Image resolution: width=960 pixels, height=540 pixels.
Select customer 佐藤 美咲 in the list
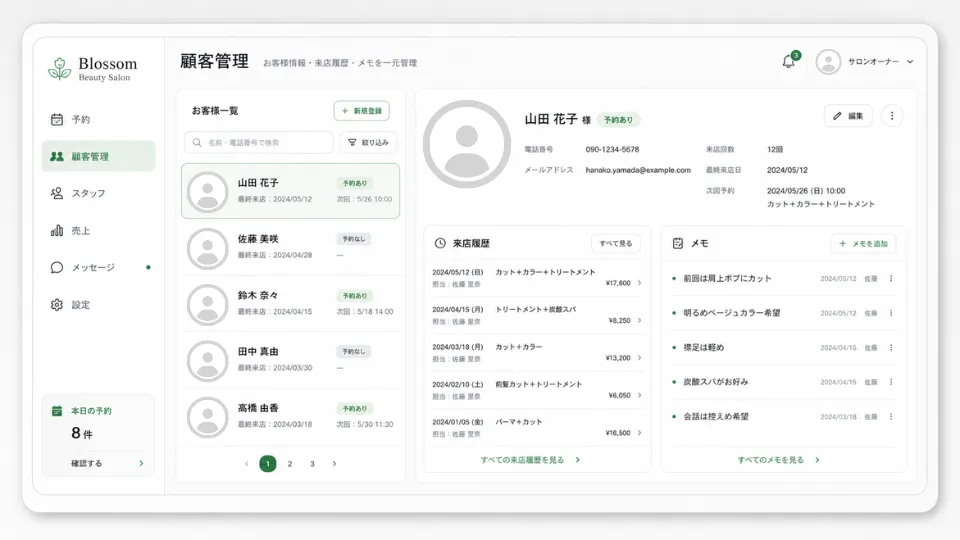click(x=290, y=247)
